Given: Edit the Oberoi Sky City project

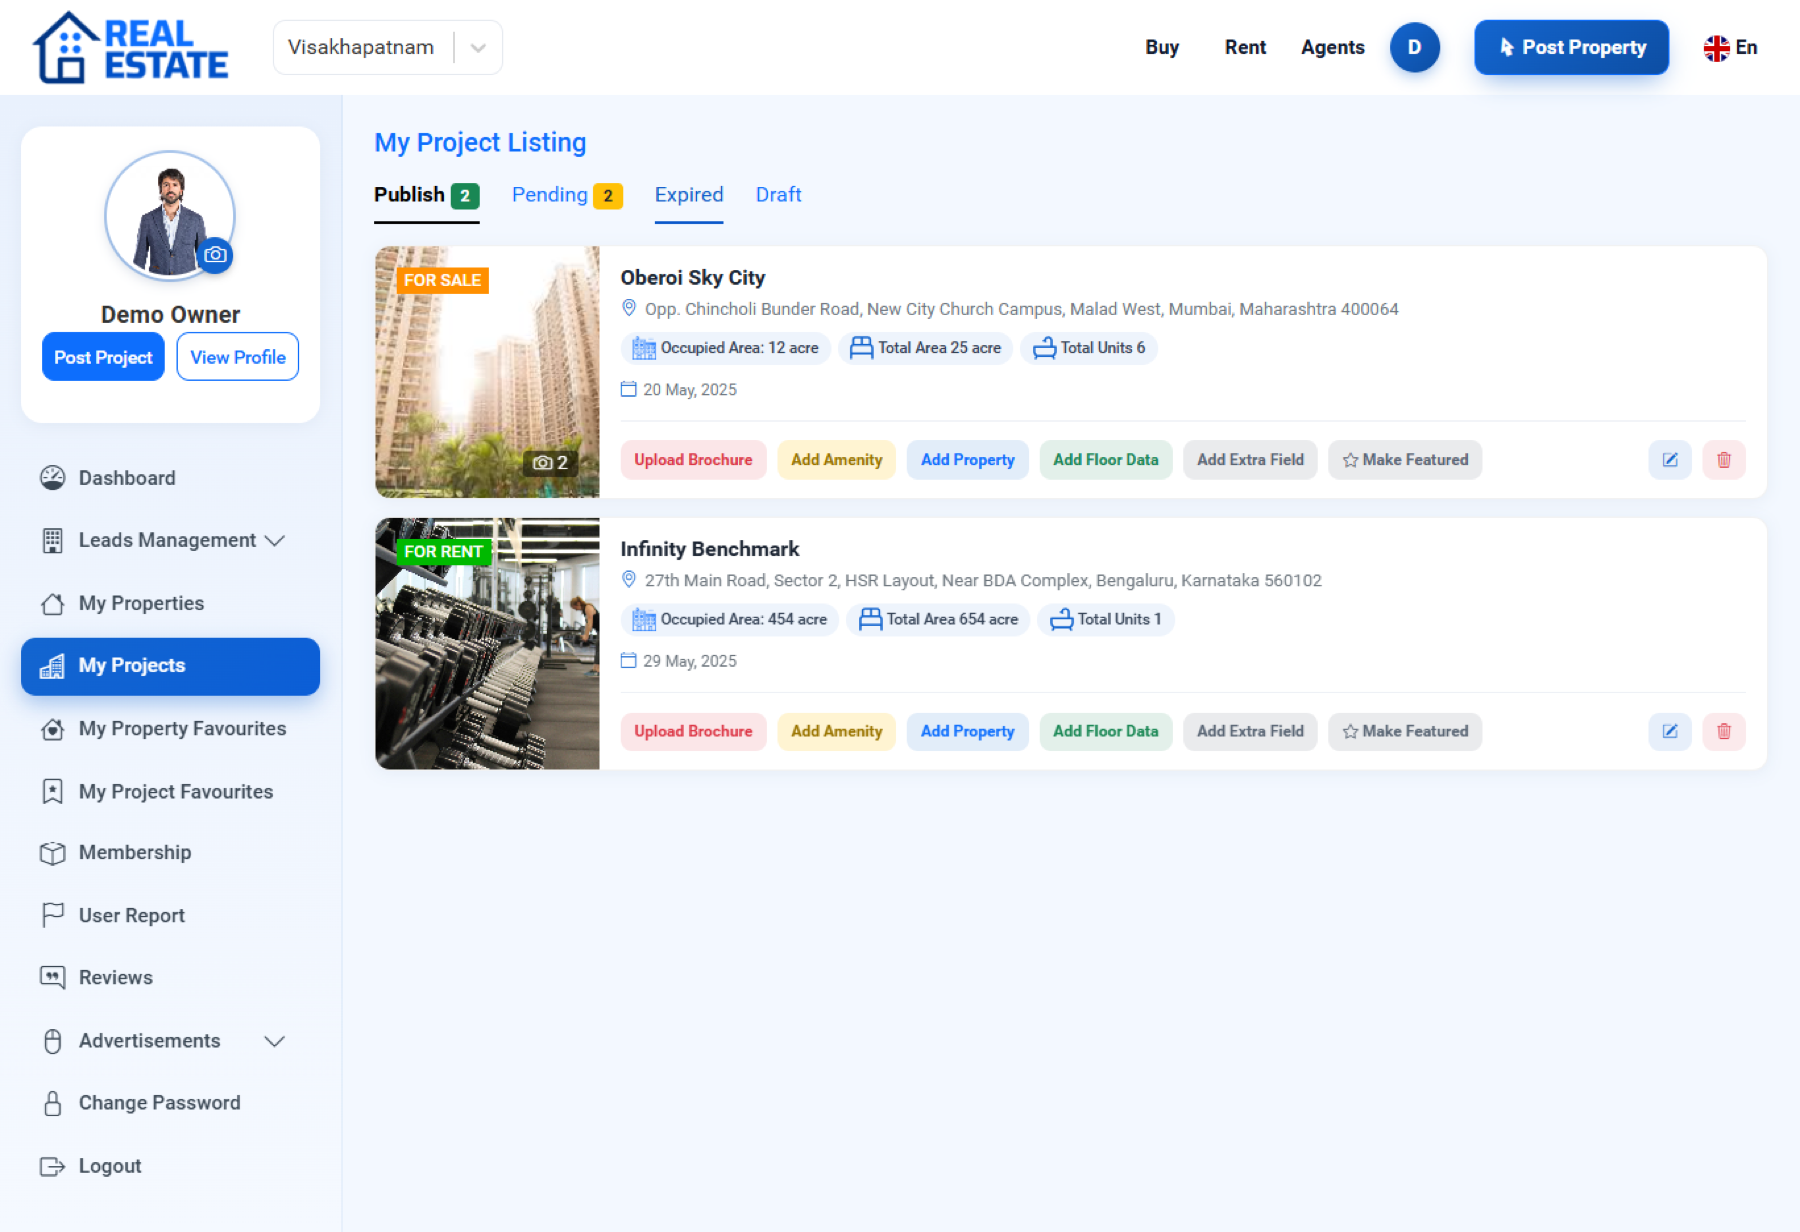Looking at the screenshot, I should 1669,460.
